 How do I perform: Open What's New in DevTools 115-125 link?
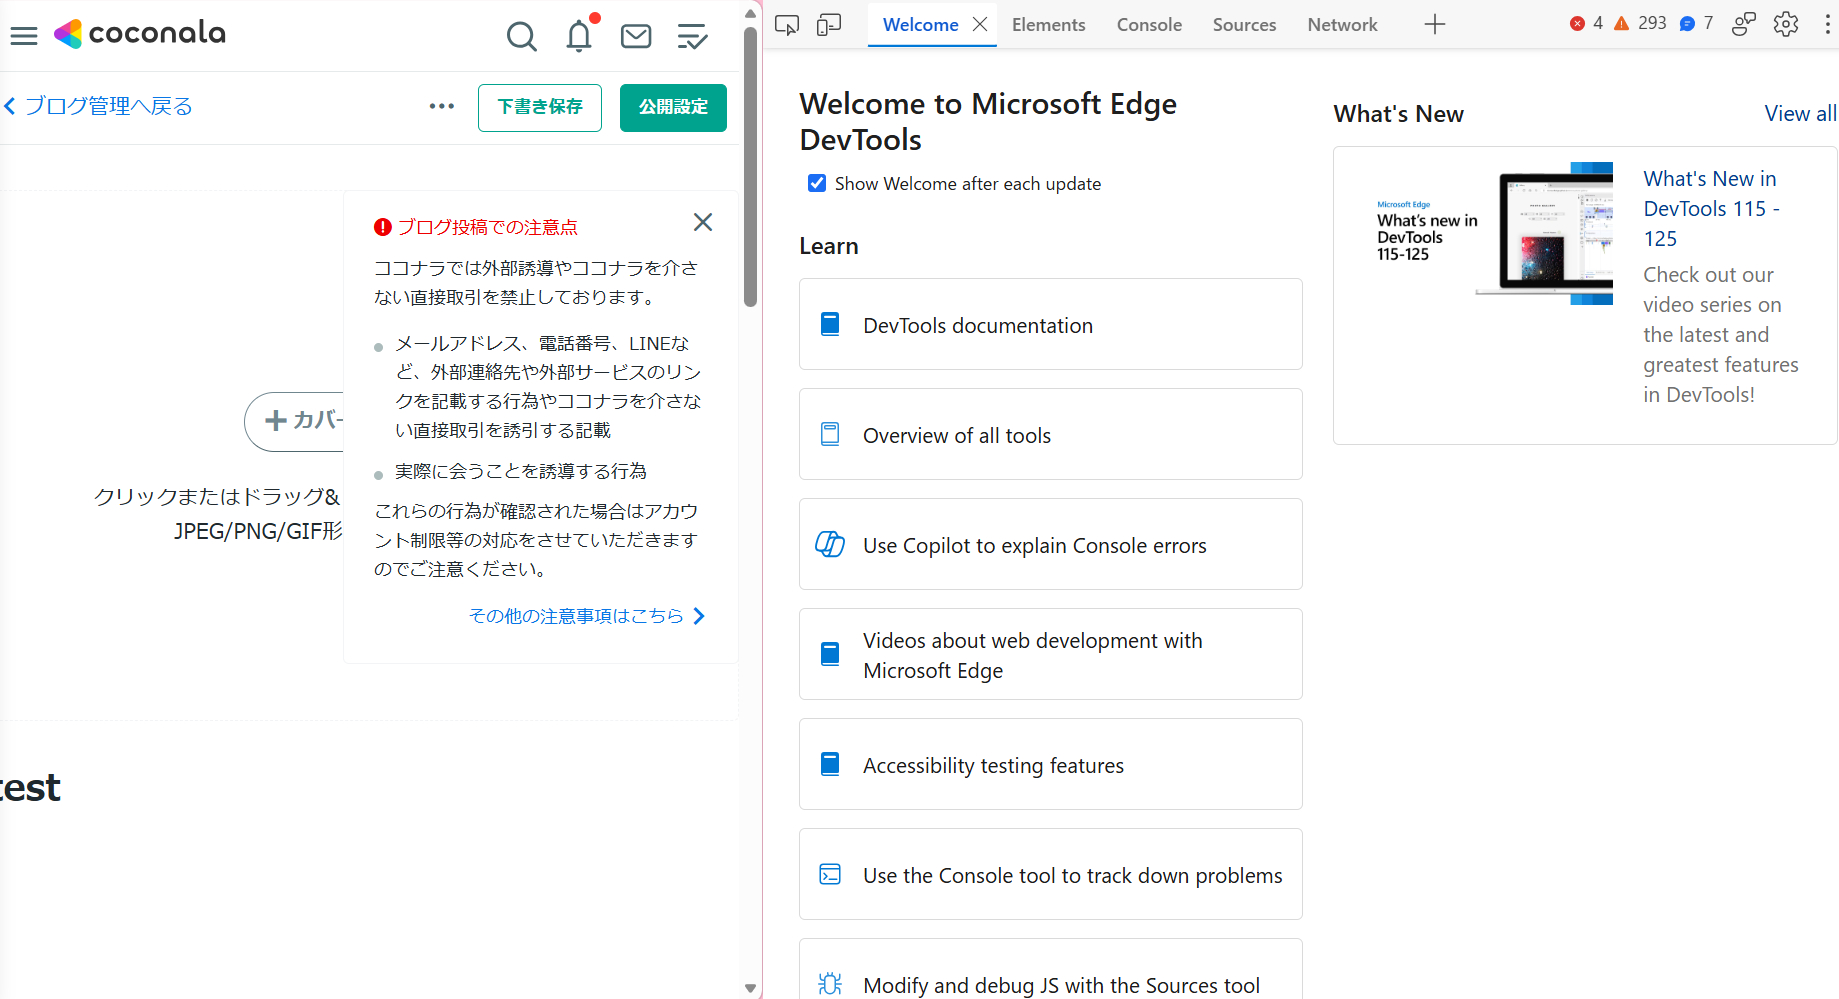(1710, 208)
